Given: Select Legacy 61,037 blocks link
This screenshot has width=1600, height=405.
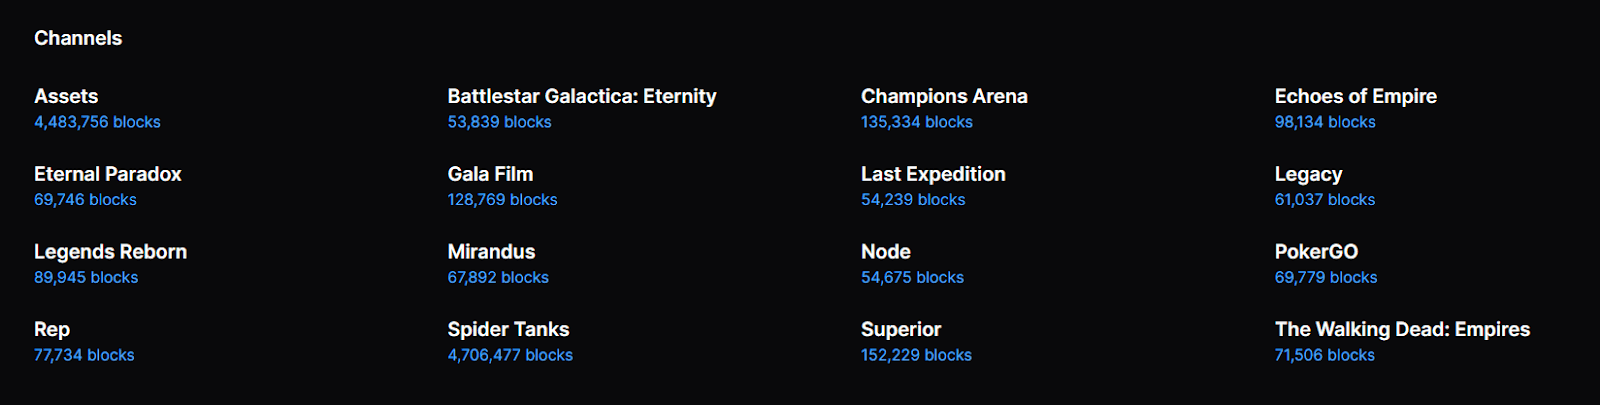Looking at the screenshot, I should (x=1324, y=200).
